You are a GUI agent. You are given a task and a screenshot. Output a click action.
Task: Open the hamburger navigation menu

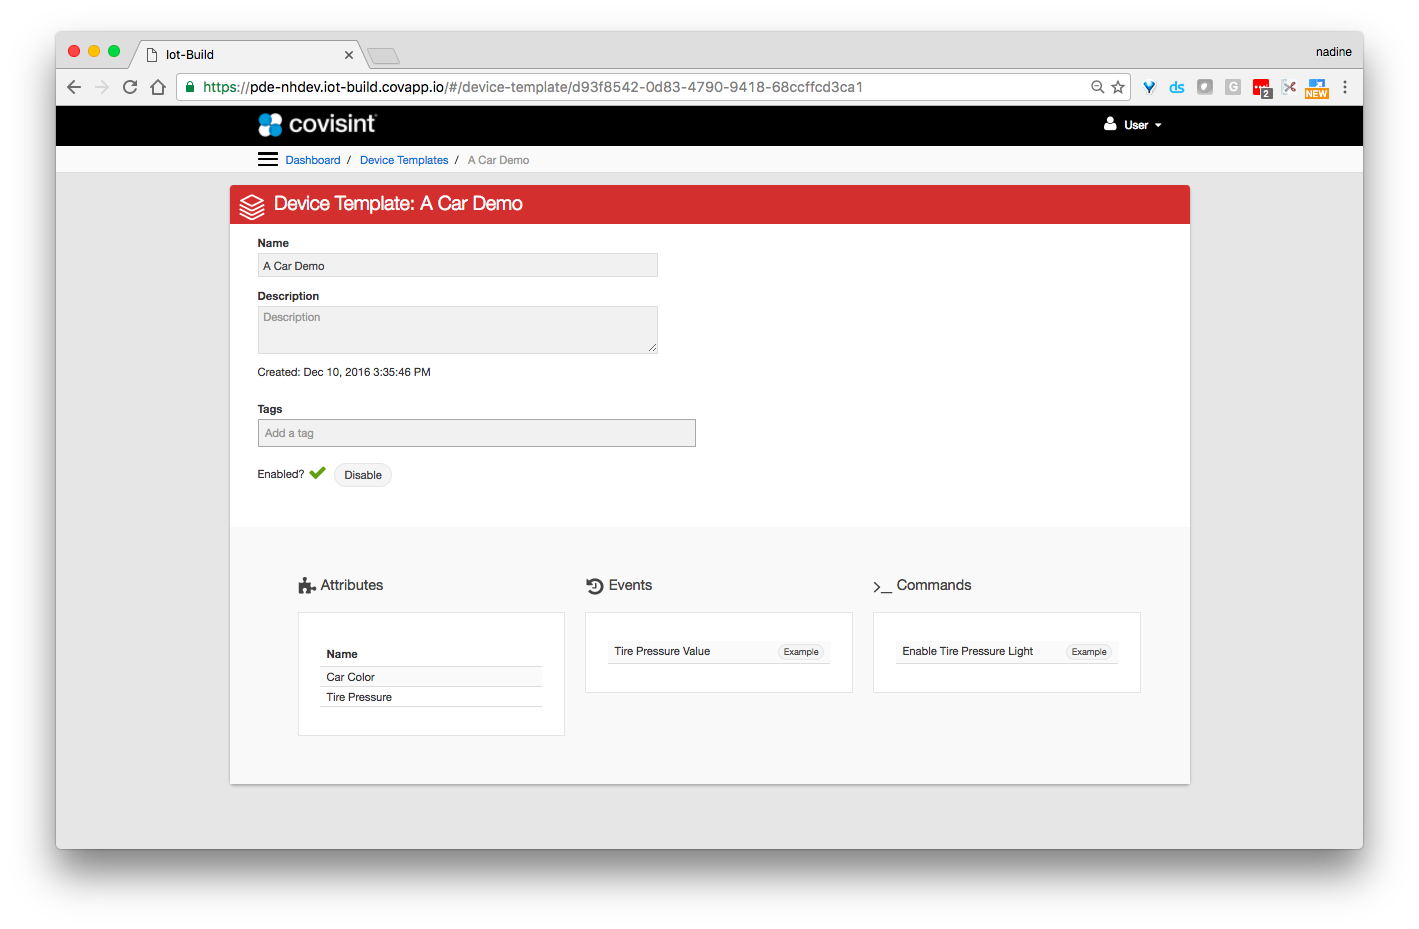(267, 159)
